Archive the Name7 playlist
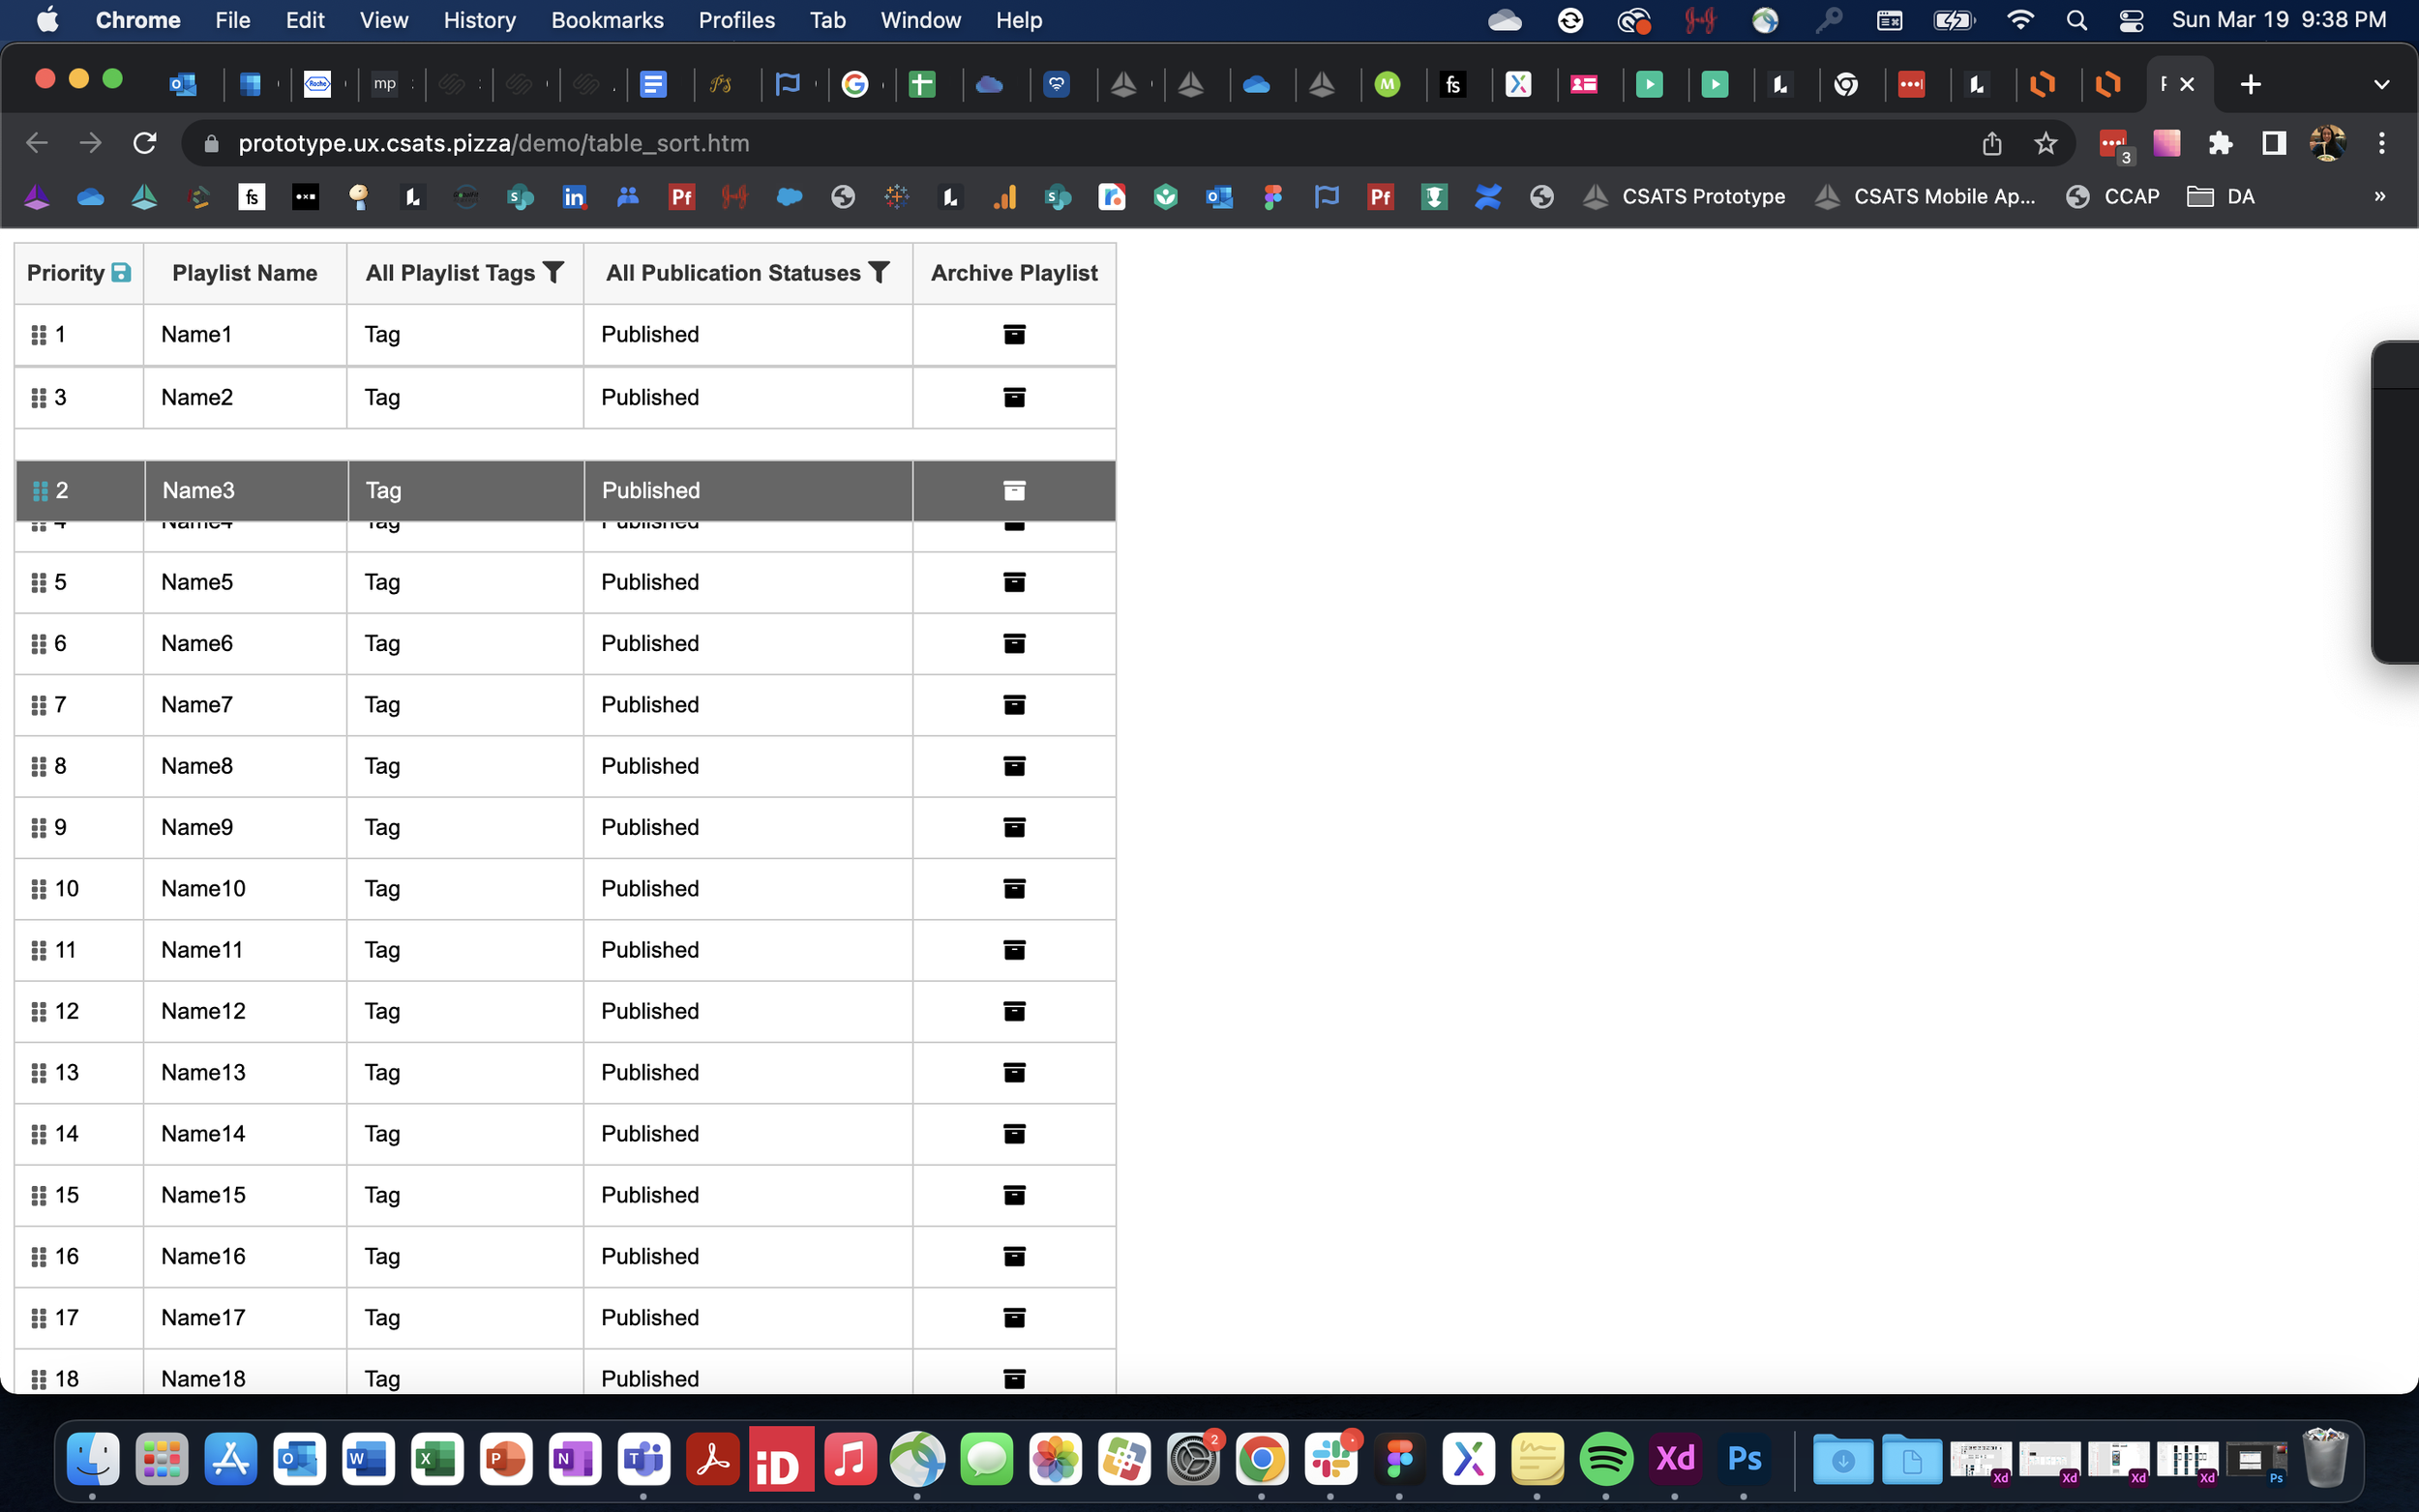 pyautogui.click(x=1014, y=705)
